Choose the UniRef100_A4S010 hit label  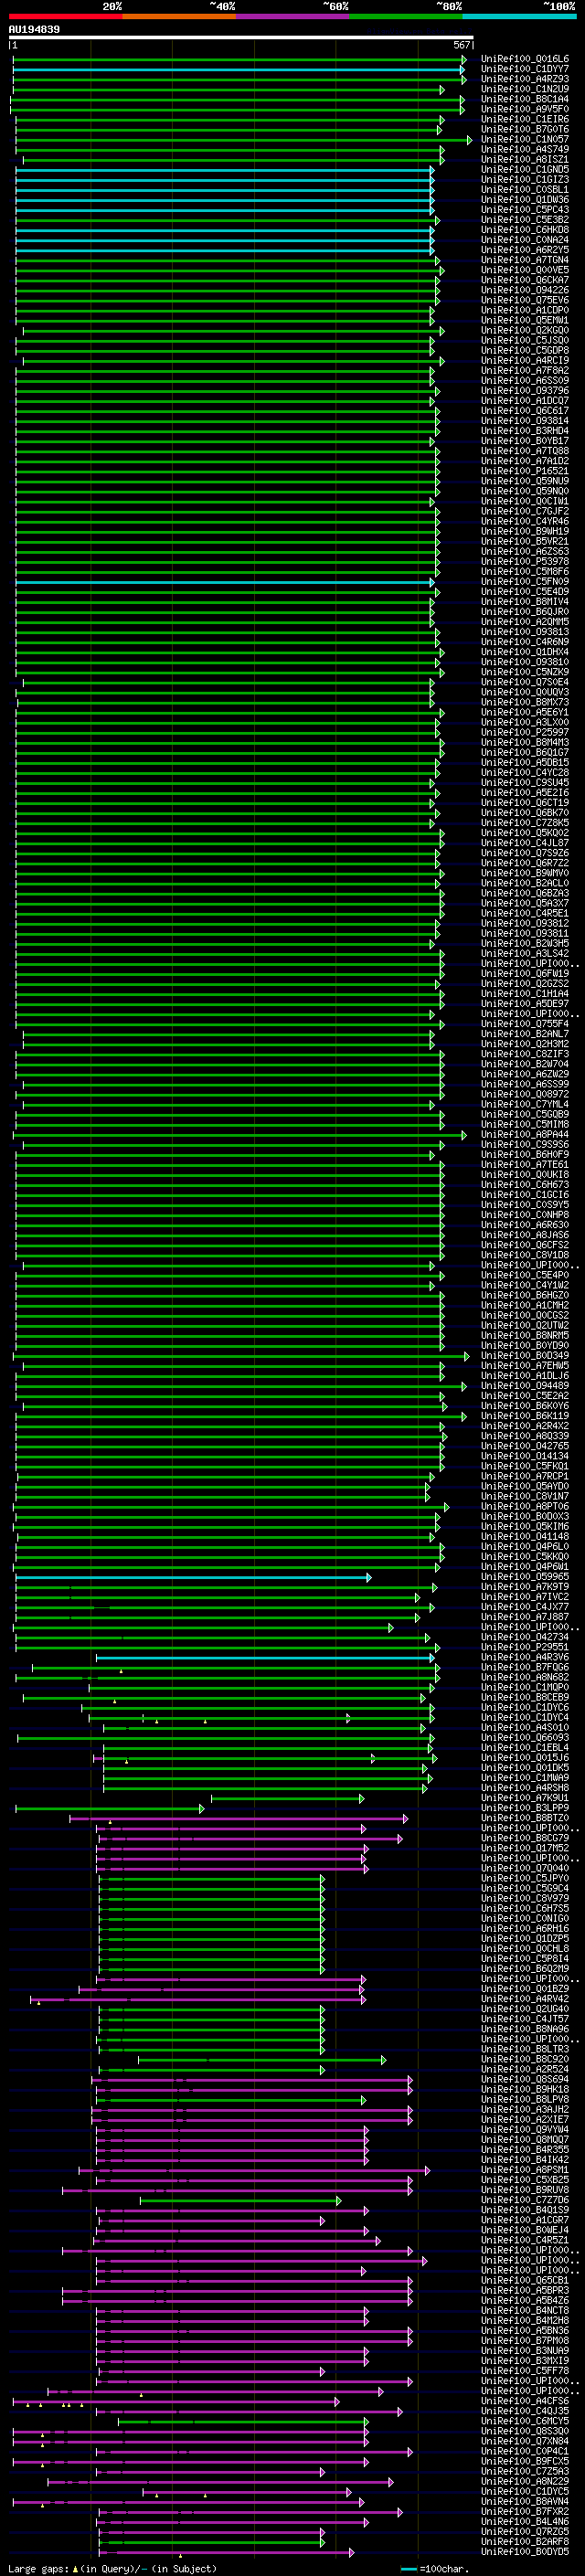coord(524,1727)
